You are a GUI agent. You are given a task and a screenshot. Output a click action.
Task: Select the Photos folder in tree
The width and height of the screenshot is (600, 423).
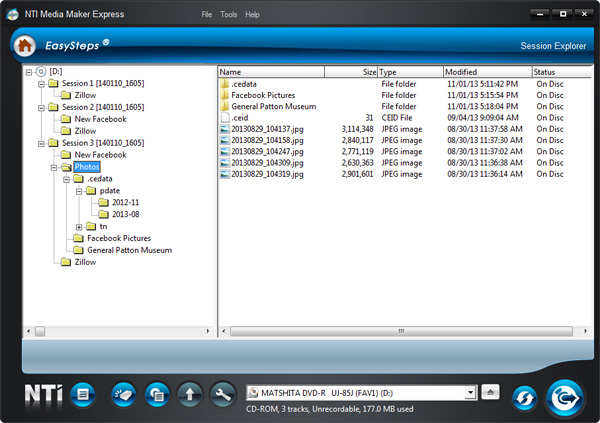pos(87,167)
